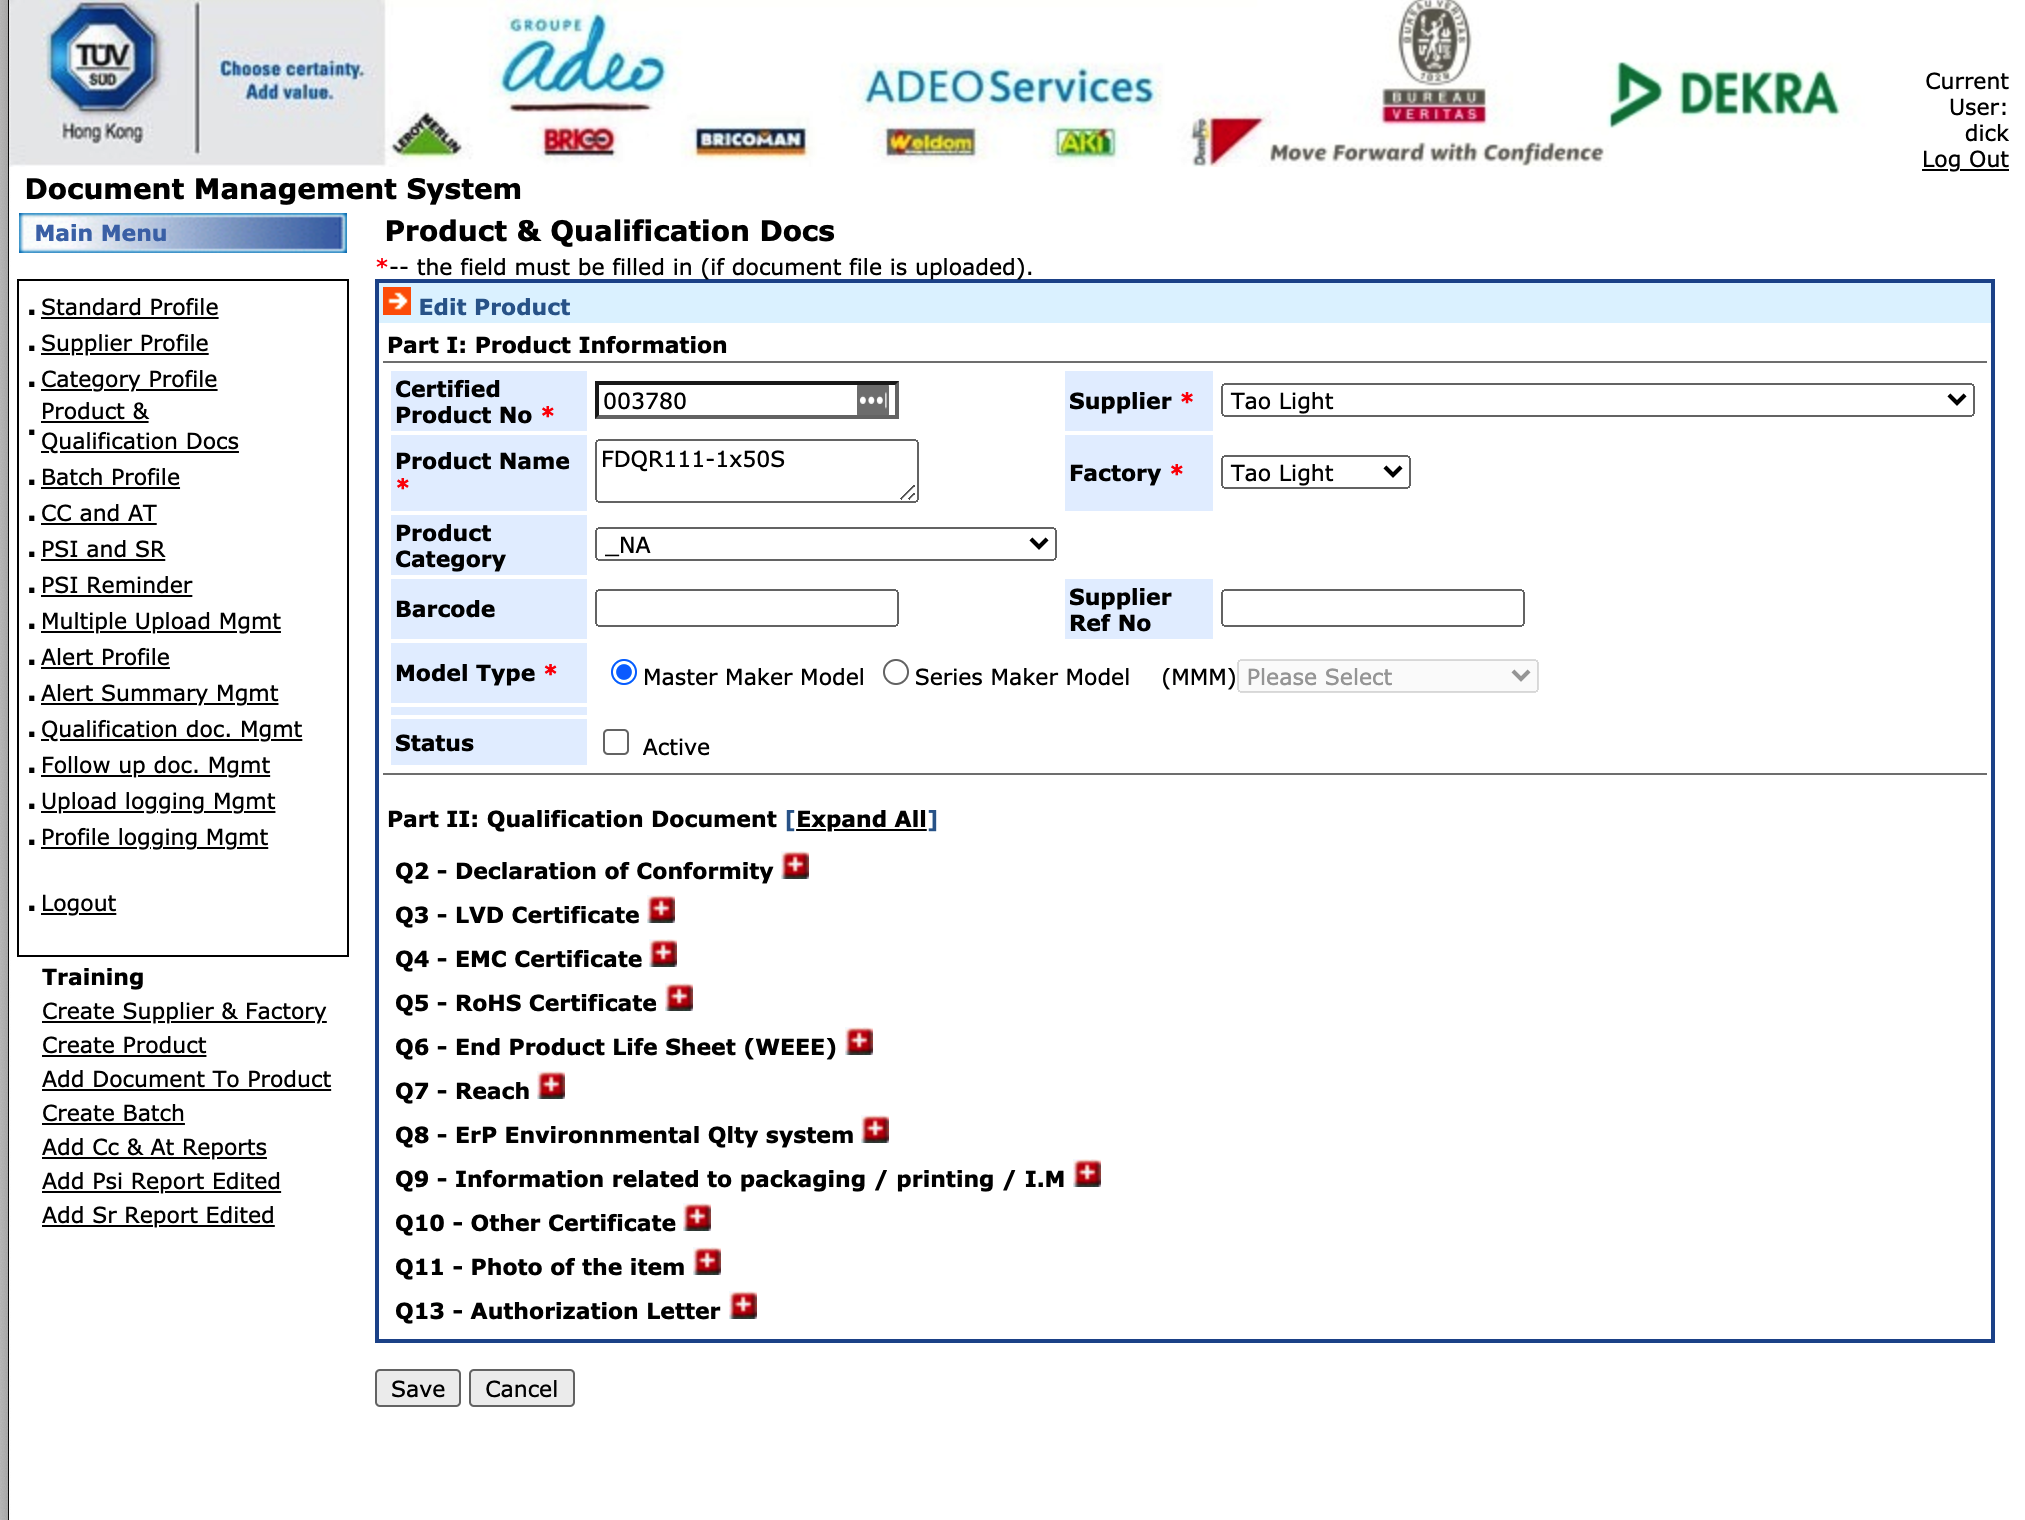Select the Master Maker Model radio button
This screenshot has width=2025, height=1520.
tap(624, 673)
